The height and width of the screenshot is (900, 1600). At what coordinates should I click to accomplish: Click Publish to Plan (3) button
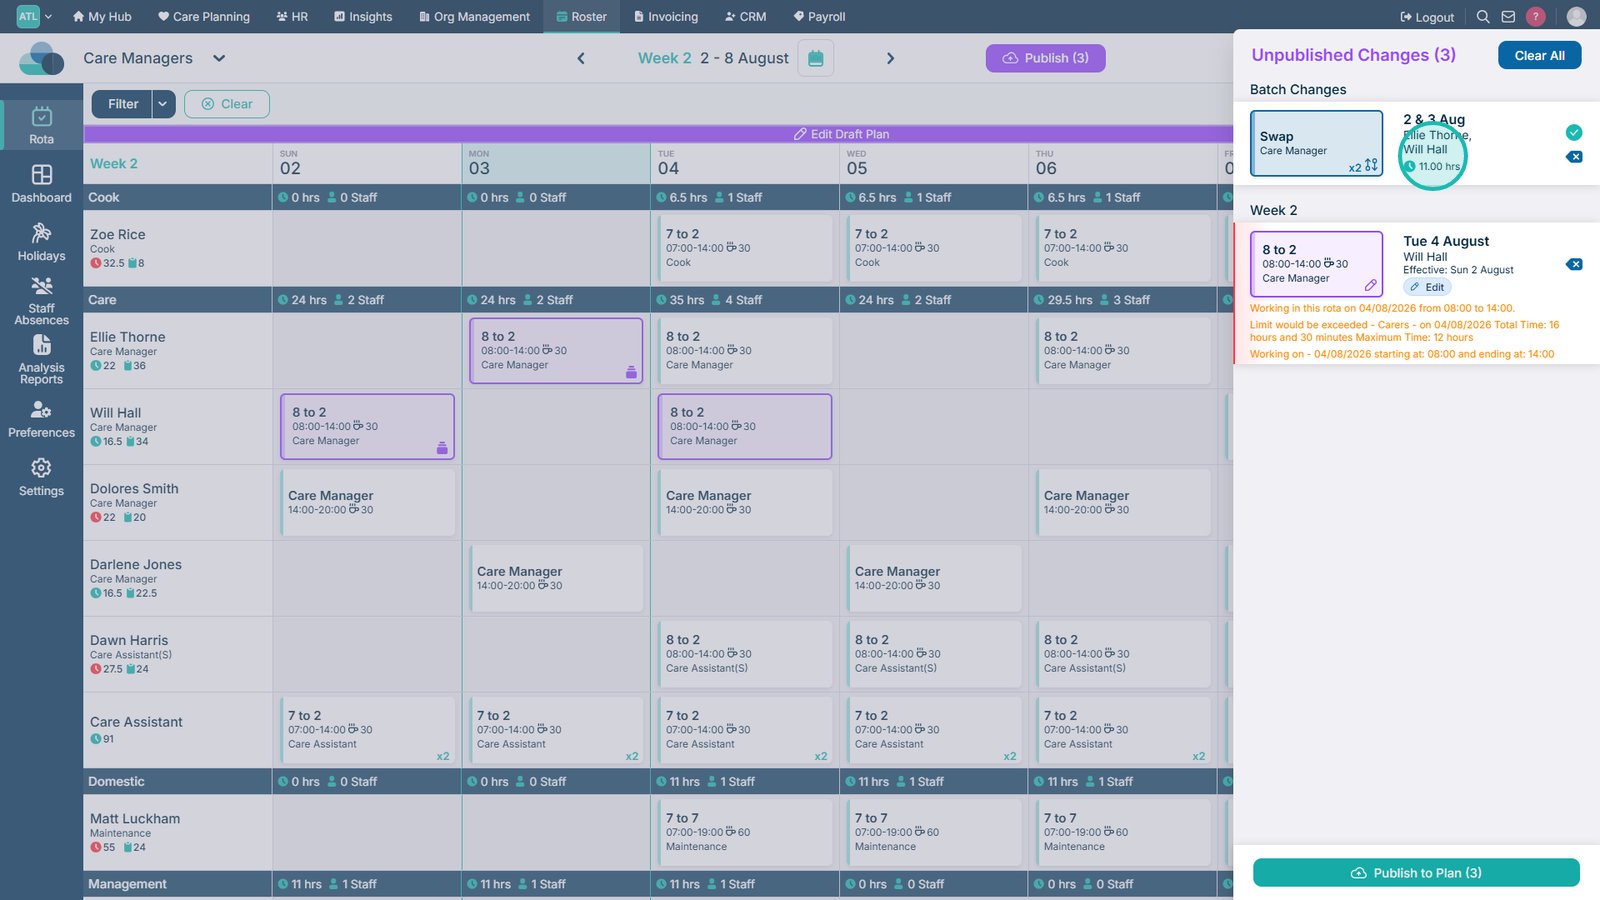(x=1416, y=873)
